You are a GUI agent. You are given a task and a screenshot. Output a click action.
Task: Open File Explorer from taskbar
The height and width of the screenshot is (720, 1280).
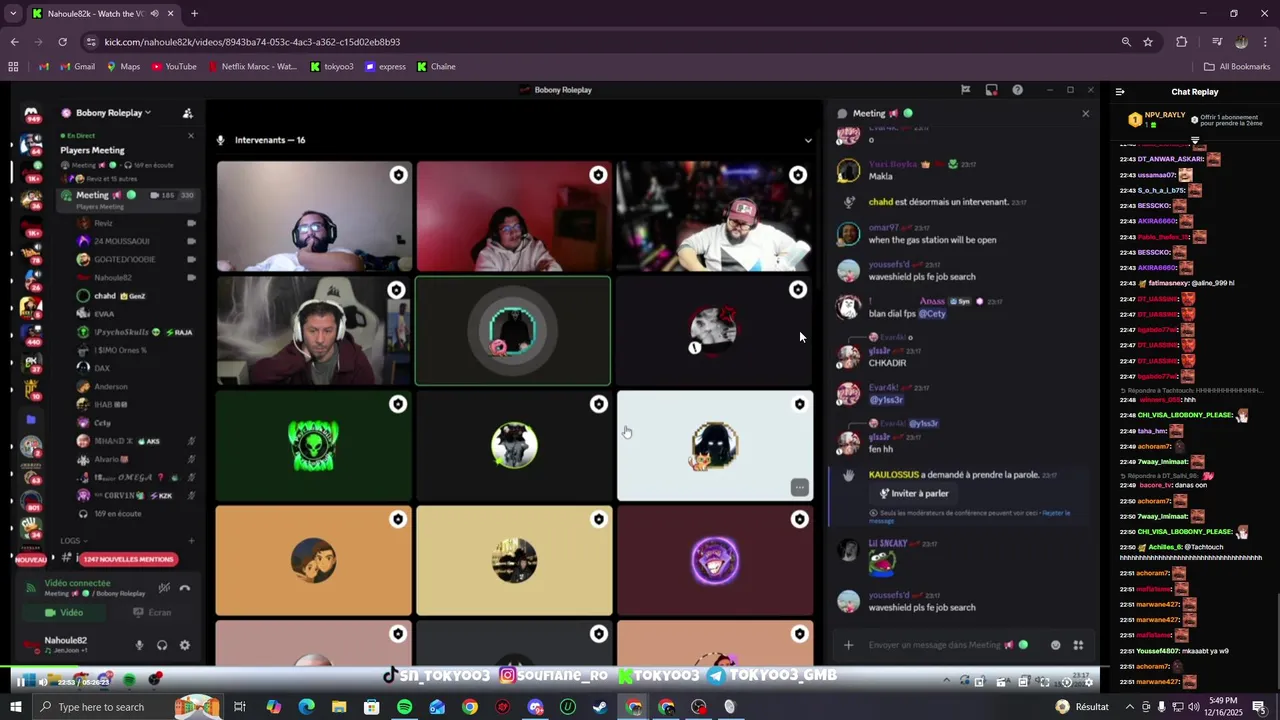(x=339, y=707)
